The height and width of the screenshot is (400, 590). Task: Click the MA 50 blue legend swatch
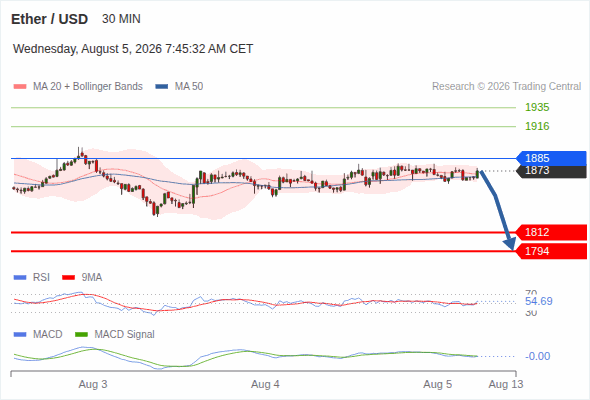tap(161, 87)
